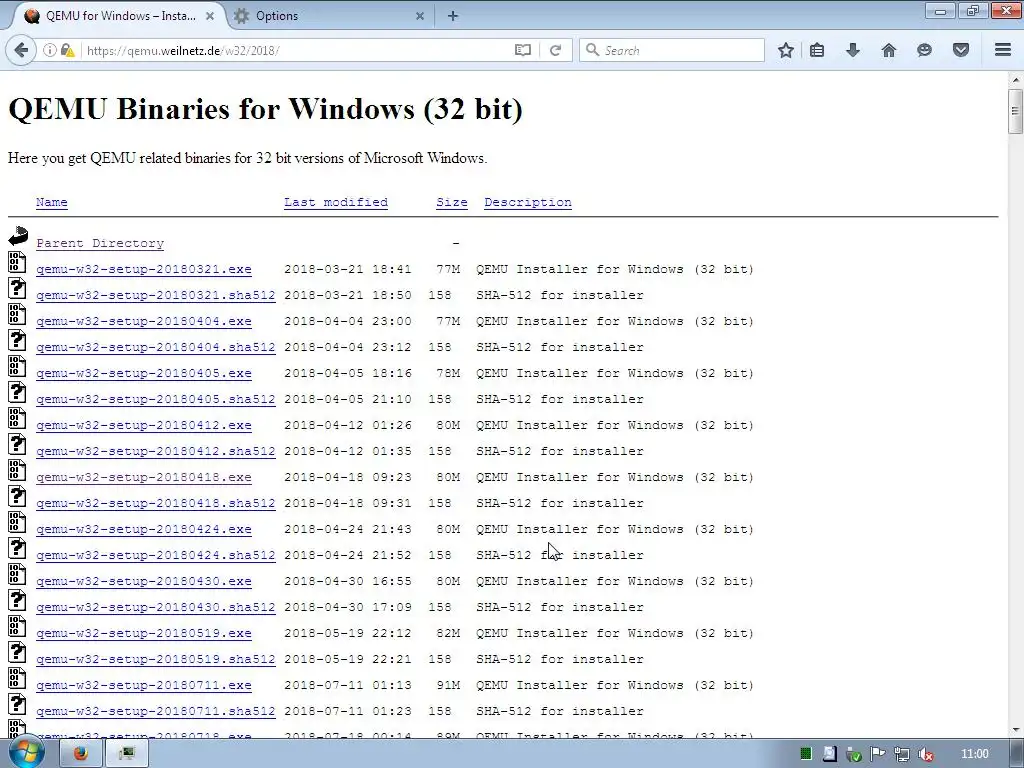This screenshot has height=768, width=1024.
Task: Download qemu-w32-setup-20180418.exe
Action: (x=144, y=477)
